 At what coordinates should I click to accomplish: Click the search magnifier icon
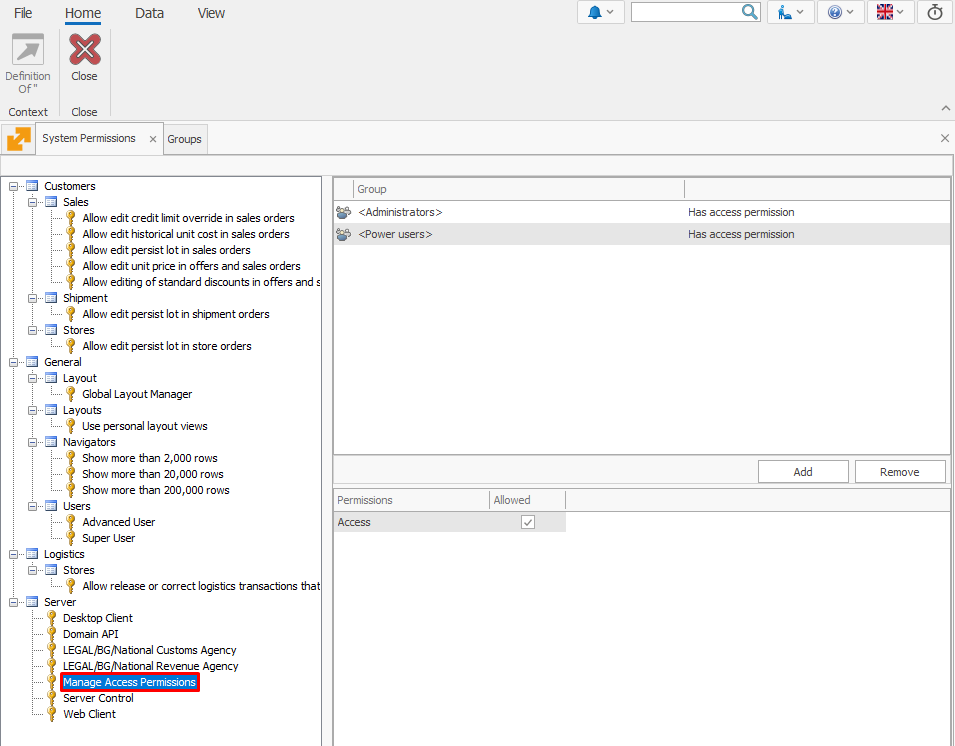[x=750, y=12]
